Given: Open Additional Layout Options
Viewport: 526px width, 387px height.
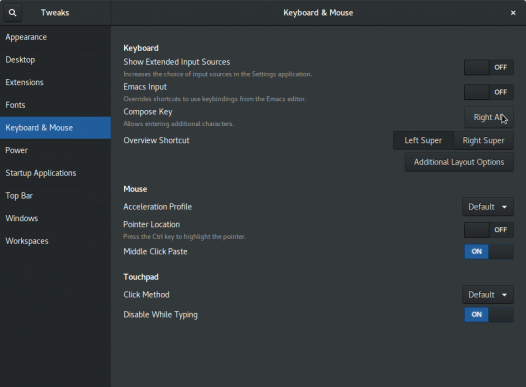Looking at the screenshot, I should (459, 162).
